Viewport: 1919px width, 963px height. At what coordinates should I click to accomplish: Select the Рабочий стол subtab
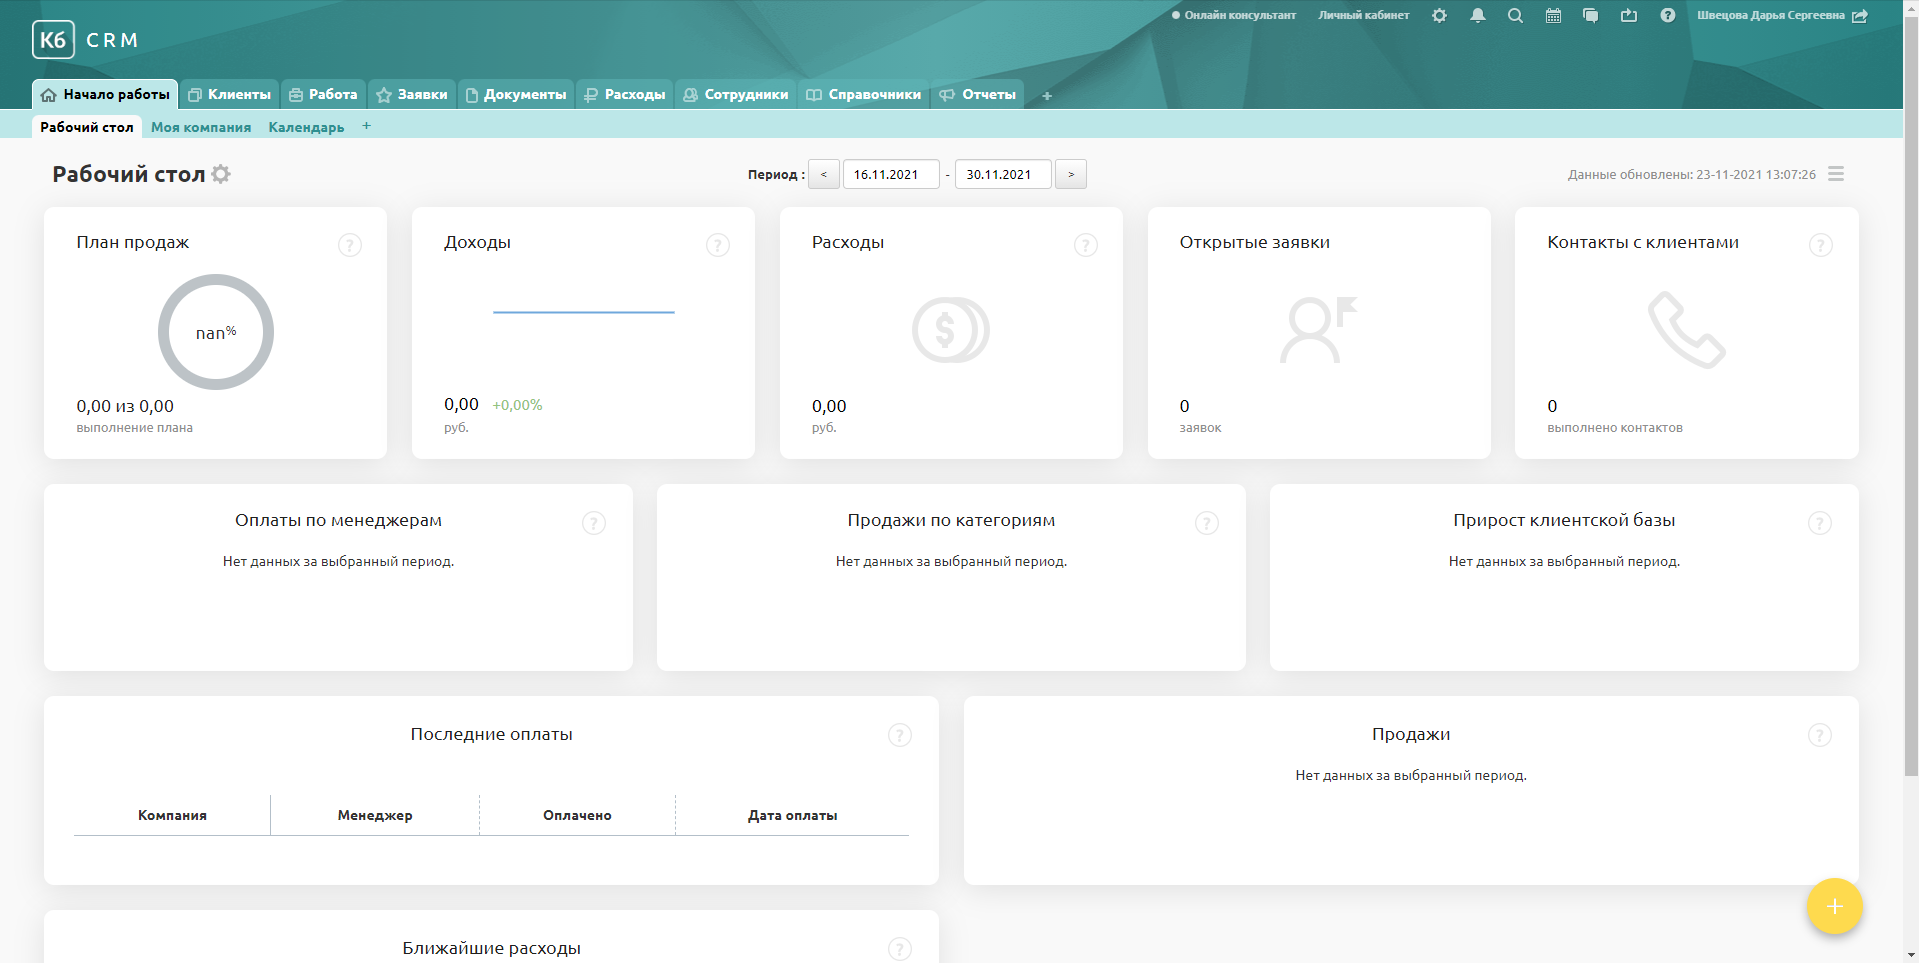pos(87,127)
